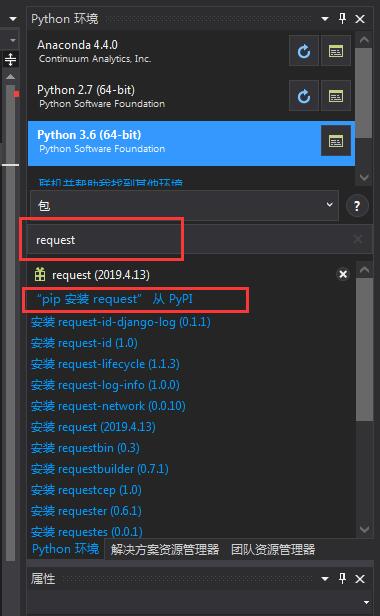Install request-id (1.0)

(x=84, y=343)
